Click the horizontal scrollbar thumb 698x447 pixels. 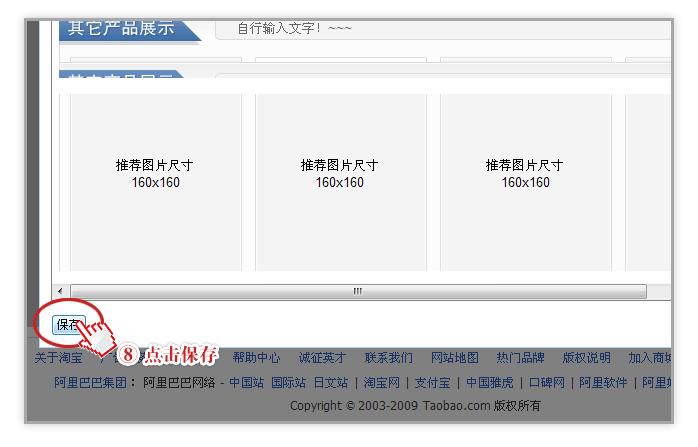point(357,292)
